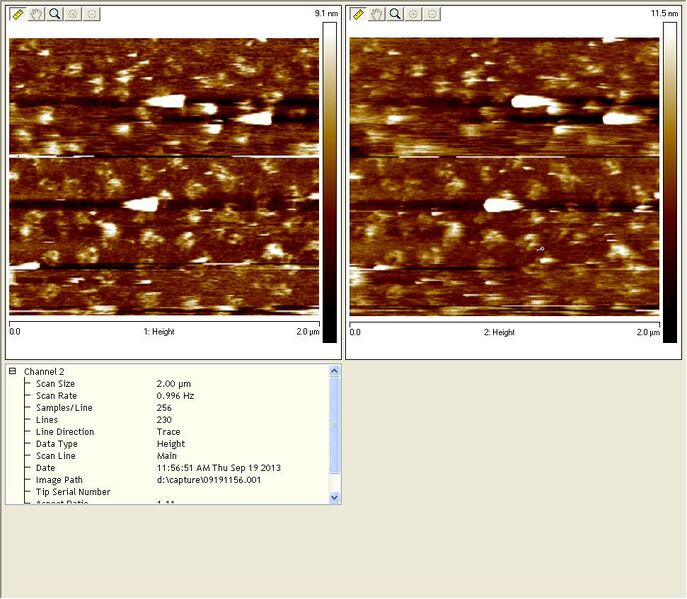
Task: Select the ruler measure tool in right panel
Action: point(359,14)
